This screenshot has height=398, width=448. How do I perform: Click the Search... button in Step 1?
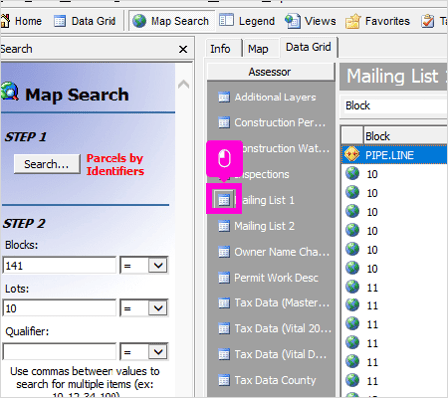[x=47, y=164]
